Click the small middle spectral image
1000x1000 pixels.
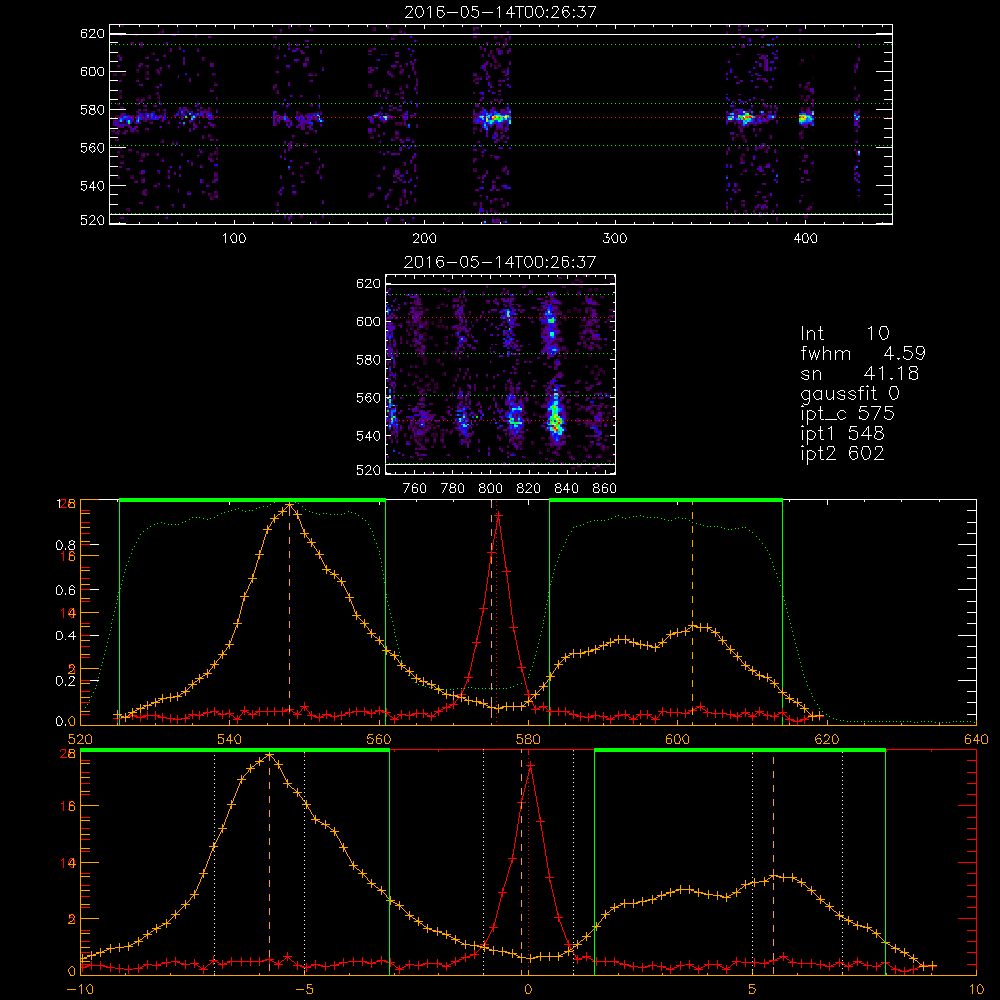500,374
